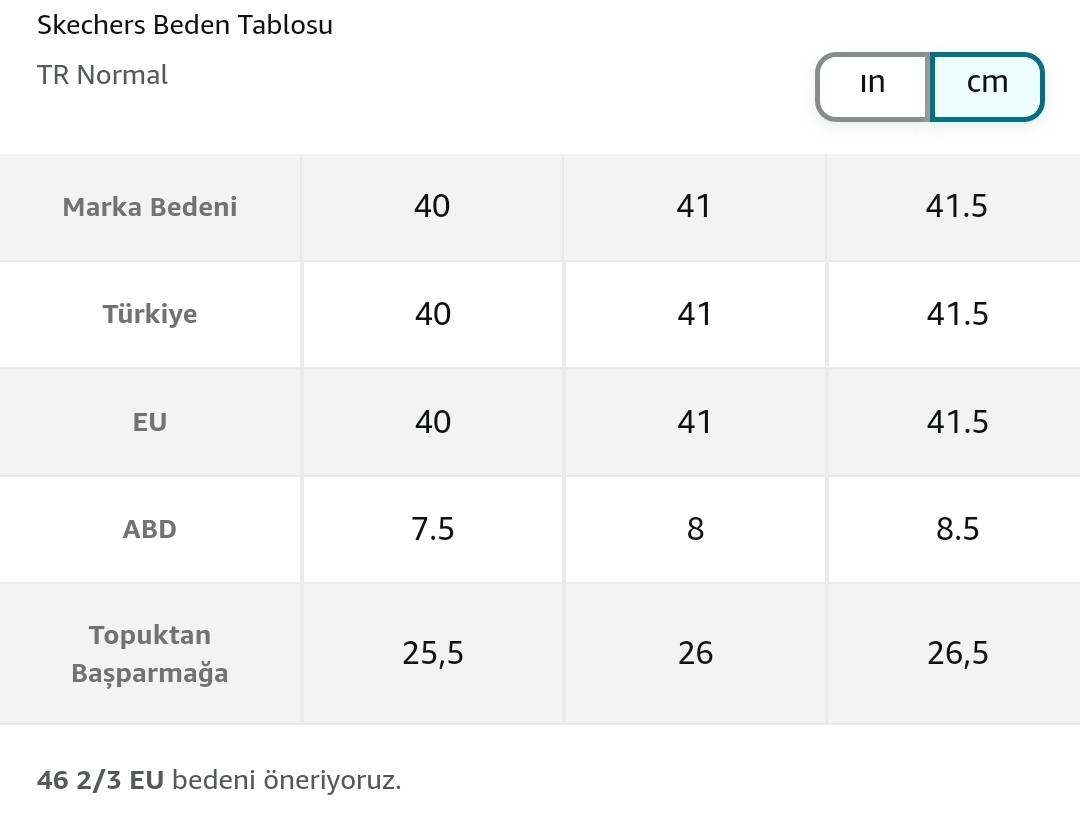Select the Topuktan Başparmağa row header
The width and height of the screenshot is (1080, 815).
[150, 654]
